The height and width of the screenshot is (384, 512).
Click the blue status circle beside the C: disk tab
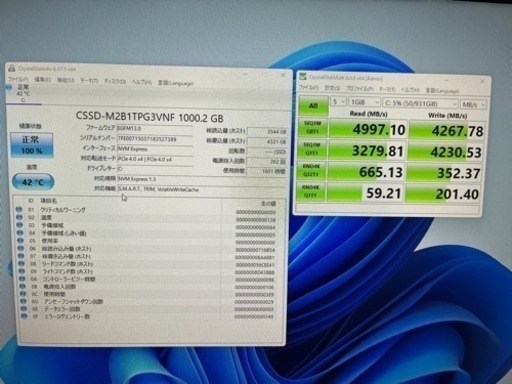tap(9, 88)
